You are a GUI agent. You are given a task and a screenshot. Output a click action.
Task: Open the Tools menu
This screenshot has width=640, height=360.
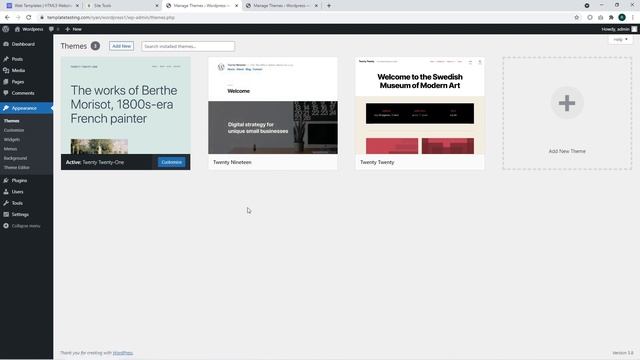tap(27, 203)
